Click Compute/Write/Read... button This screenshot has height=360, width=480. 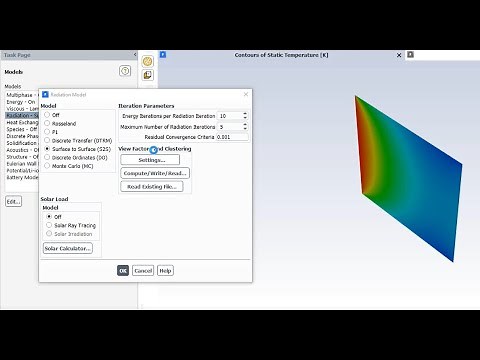(155, 173)
